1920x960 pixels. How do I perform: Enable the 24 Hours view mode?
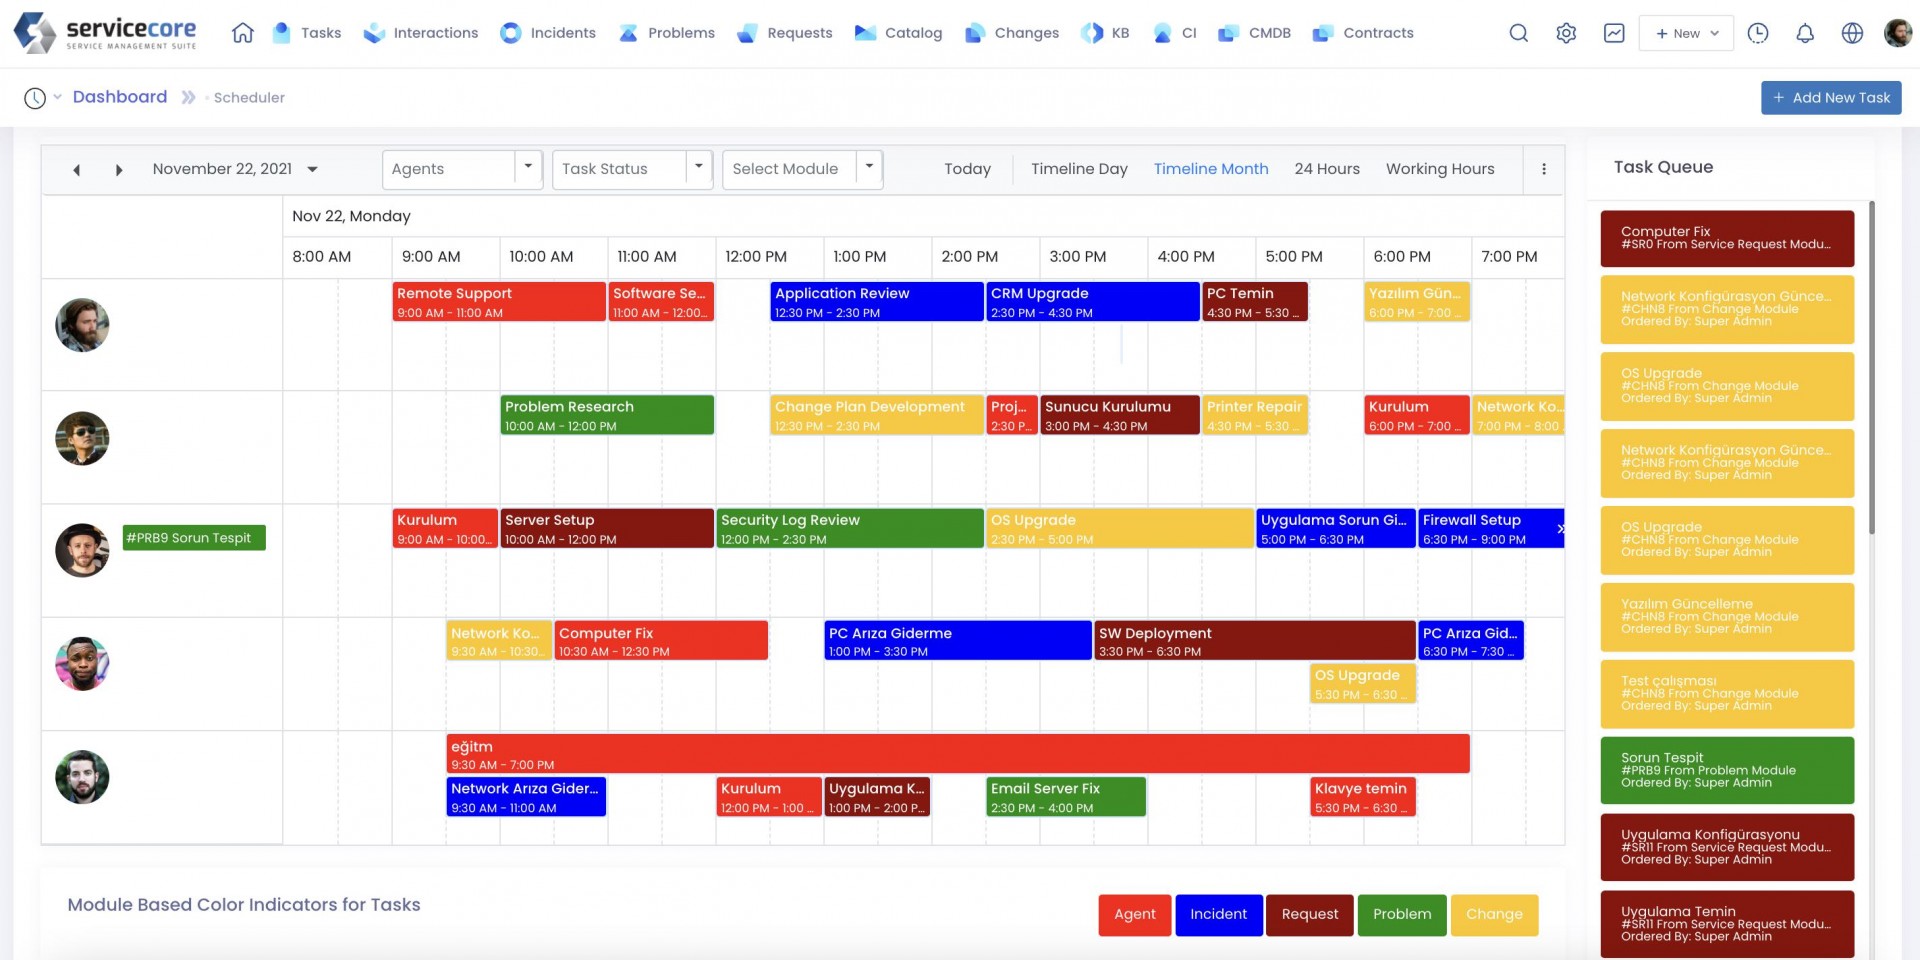click(x=1327, y=169)
